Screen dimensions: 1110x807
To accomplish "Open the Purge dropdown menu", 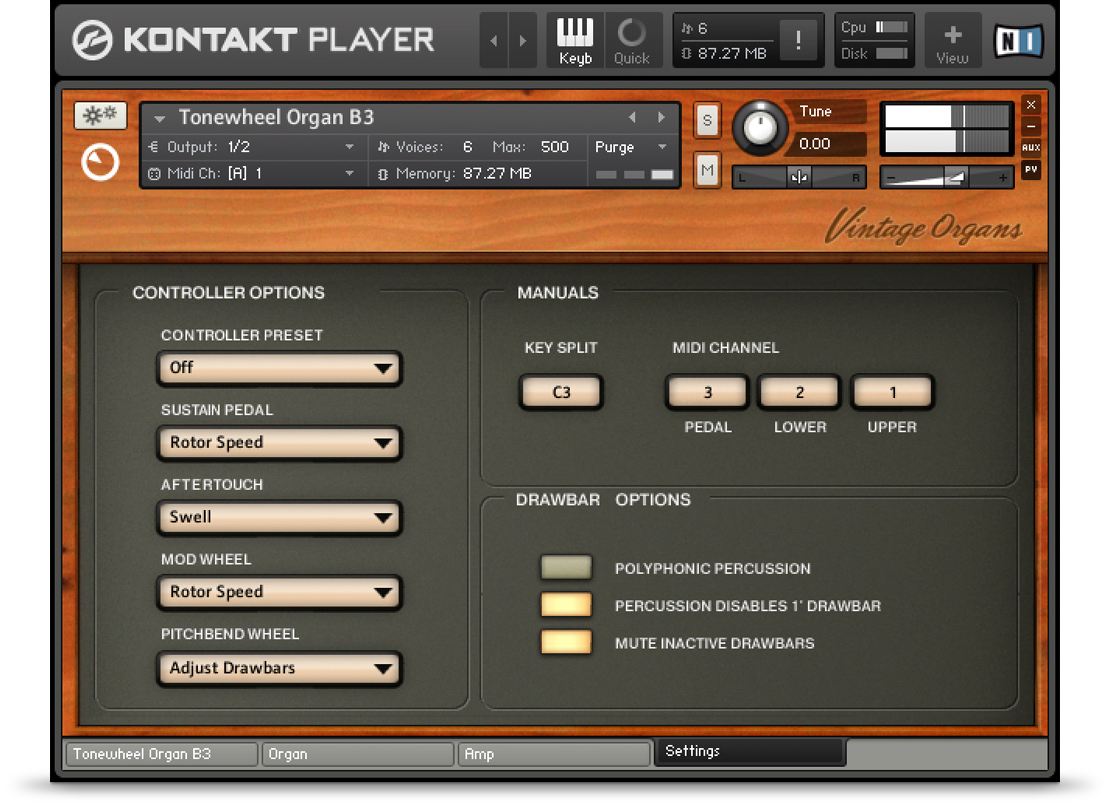I will pos(631,147).
